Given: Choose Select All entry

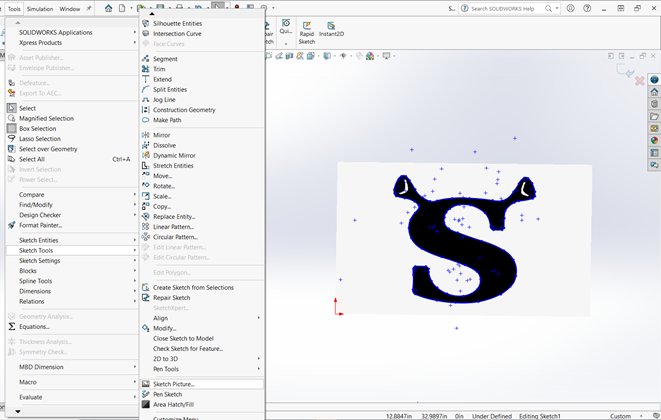Looking at the screenshot, I should [72, 159].
